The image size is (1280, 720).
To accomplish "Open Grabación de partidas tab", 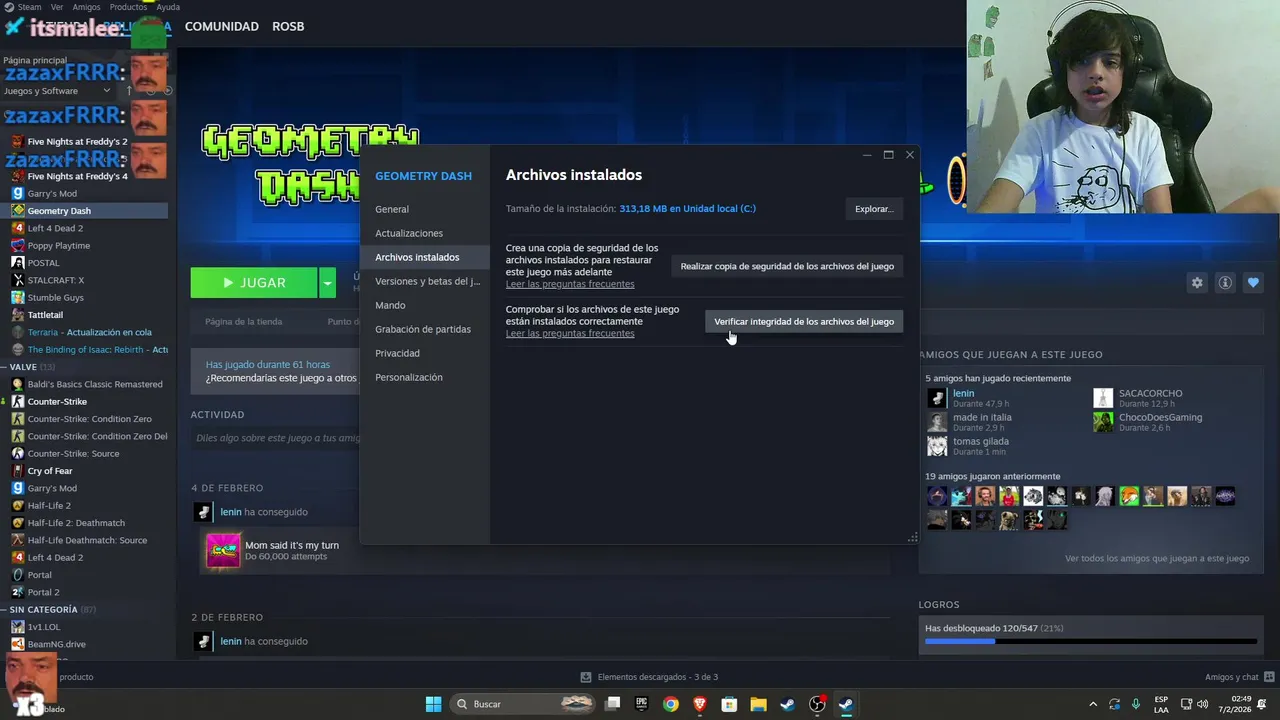I will click(x=424, y=329).
